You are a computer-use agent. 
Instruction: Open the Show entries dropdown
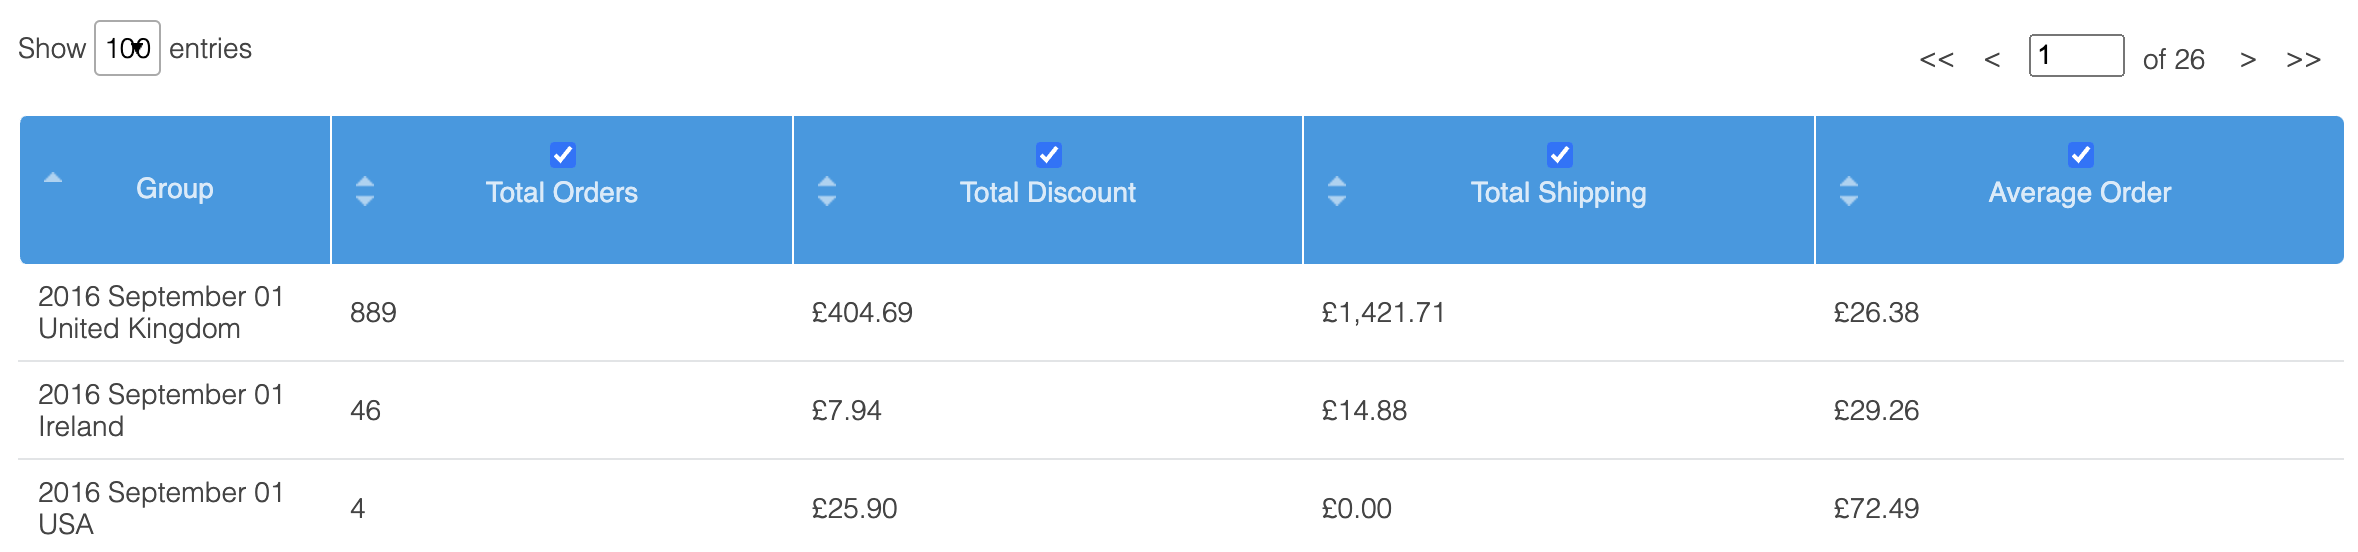(127, 48)
